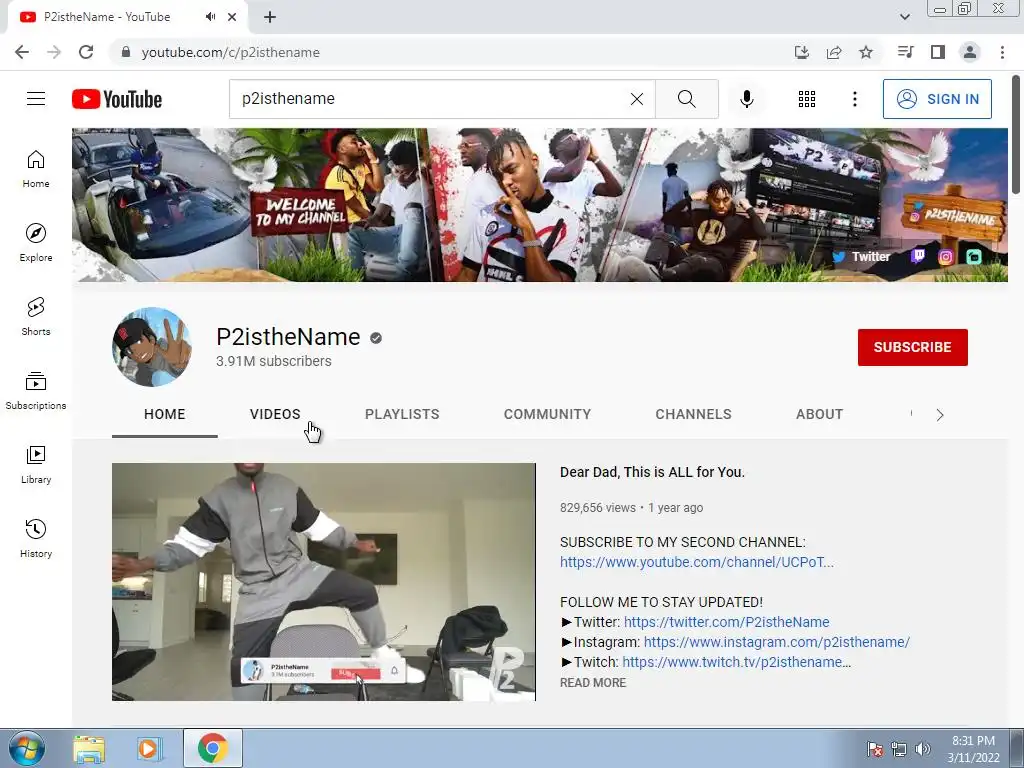Open media player from taskbar
This screenshot has height=768, width=1024.
[x=148, y=748]
